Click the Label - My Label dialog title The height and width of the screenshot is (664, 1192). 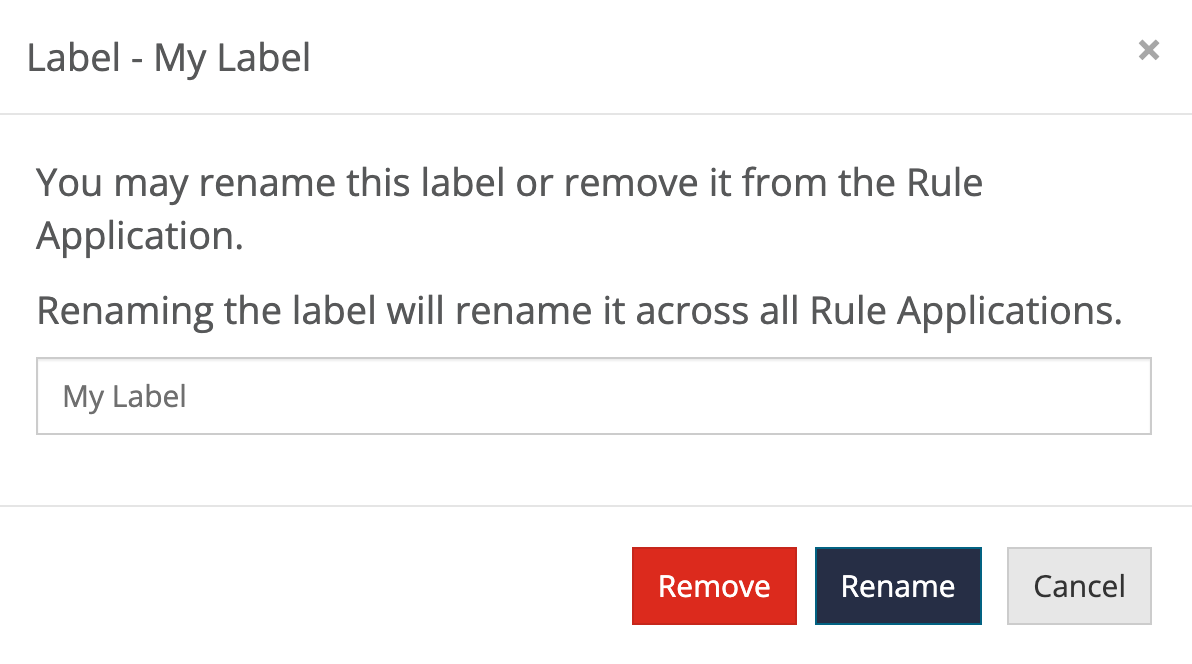pyautogui.click(x=170, y=58)
